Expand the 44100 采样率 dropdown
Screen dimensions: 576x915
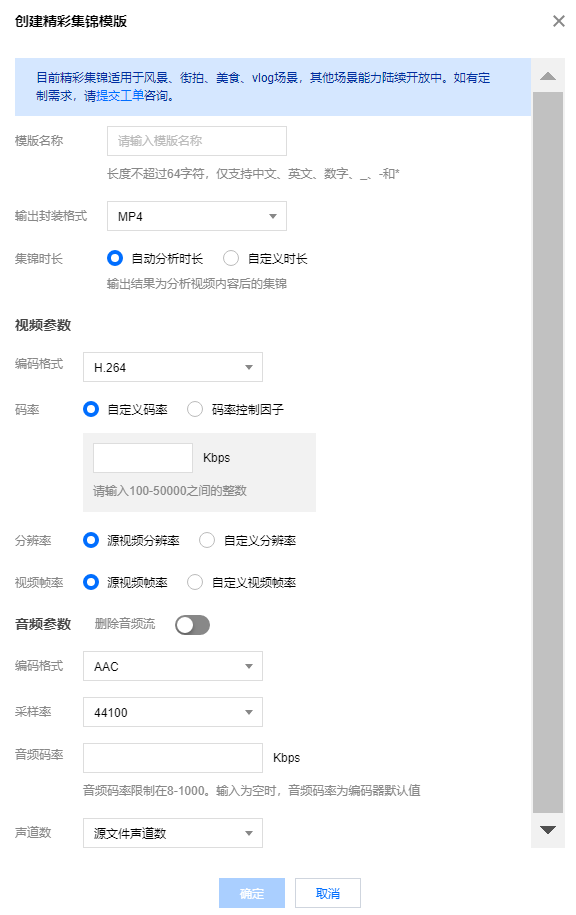click(x=173, y=712)
